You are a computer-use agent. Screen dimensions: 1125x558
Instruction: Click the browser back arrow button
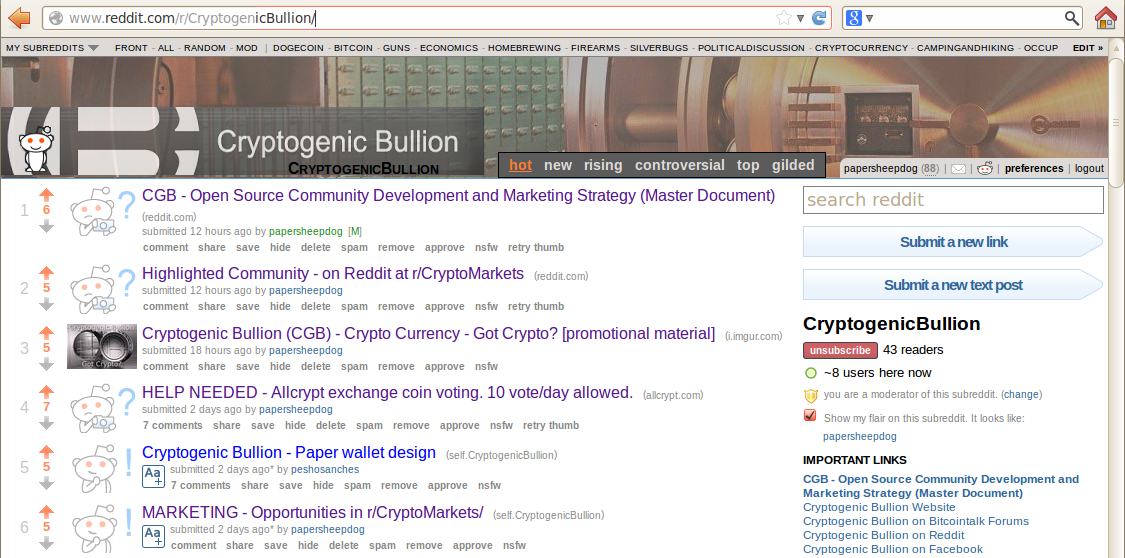click(x=19, y=18)
